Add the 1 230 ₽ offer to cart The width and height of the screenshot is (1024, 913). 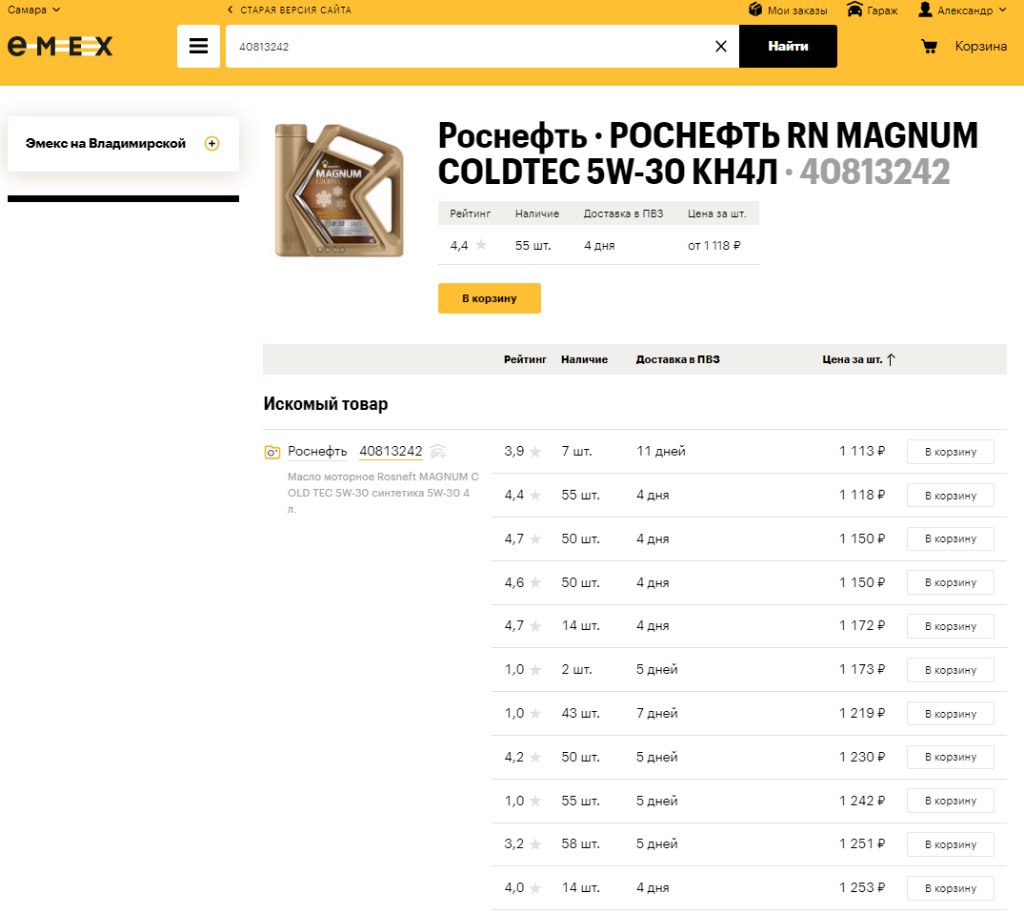[x=950, y=757]
